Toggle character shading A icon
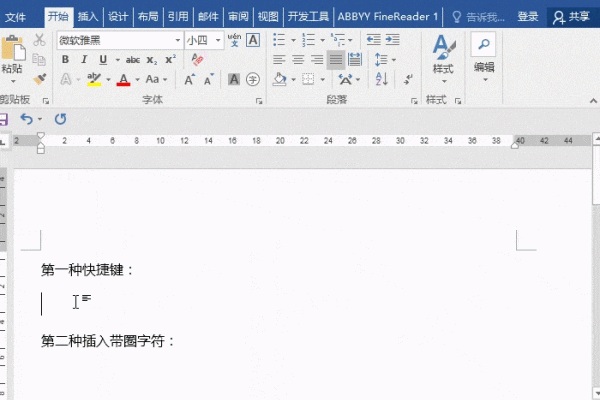Image resolution: width=600 pixels, height=400 pixels. coord(234,79)
